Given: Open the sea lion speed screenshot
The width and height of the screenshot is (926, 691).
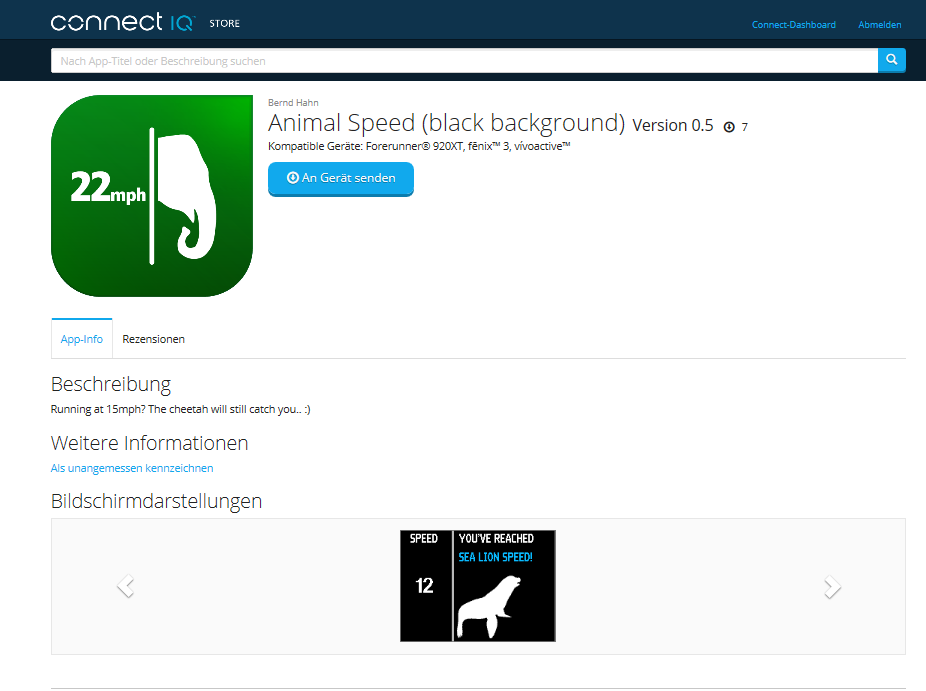Looking at the screenshot, I should (x=477, y=586).
